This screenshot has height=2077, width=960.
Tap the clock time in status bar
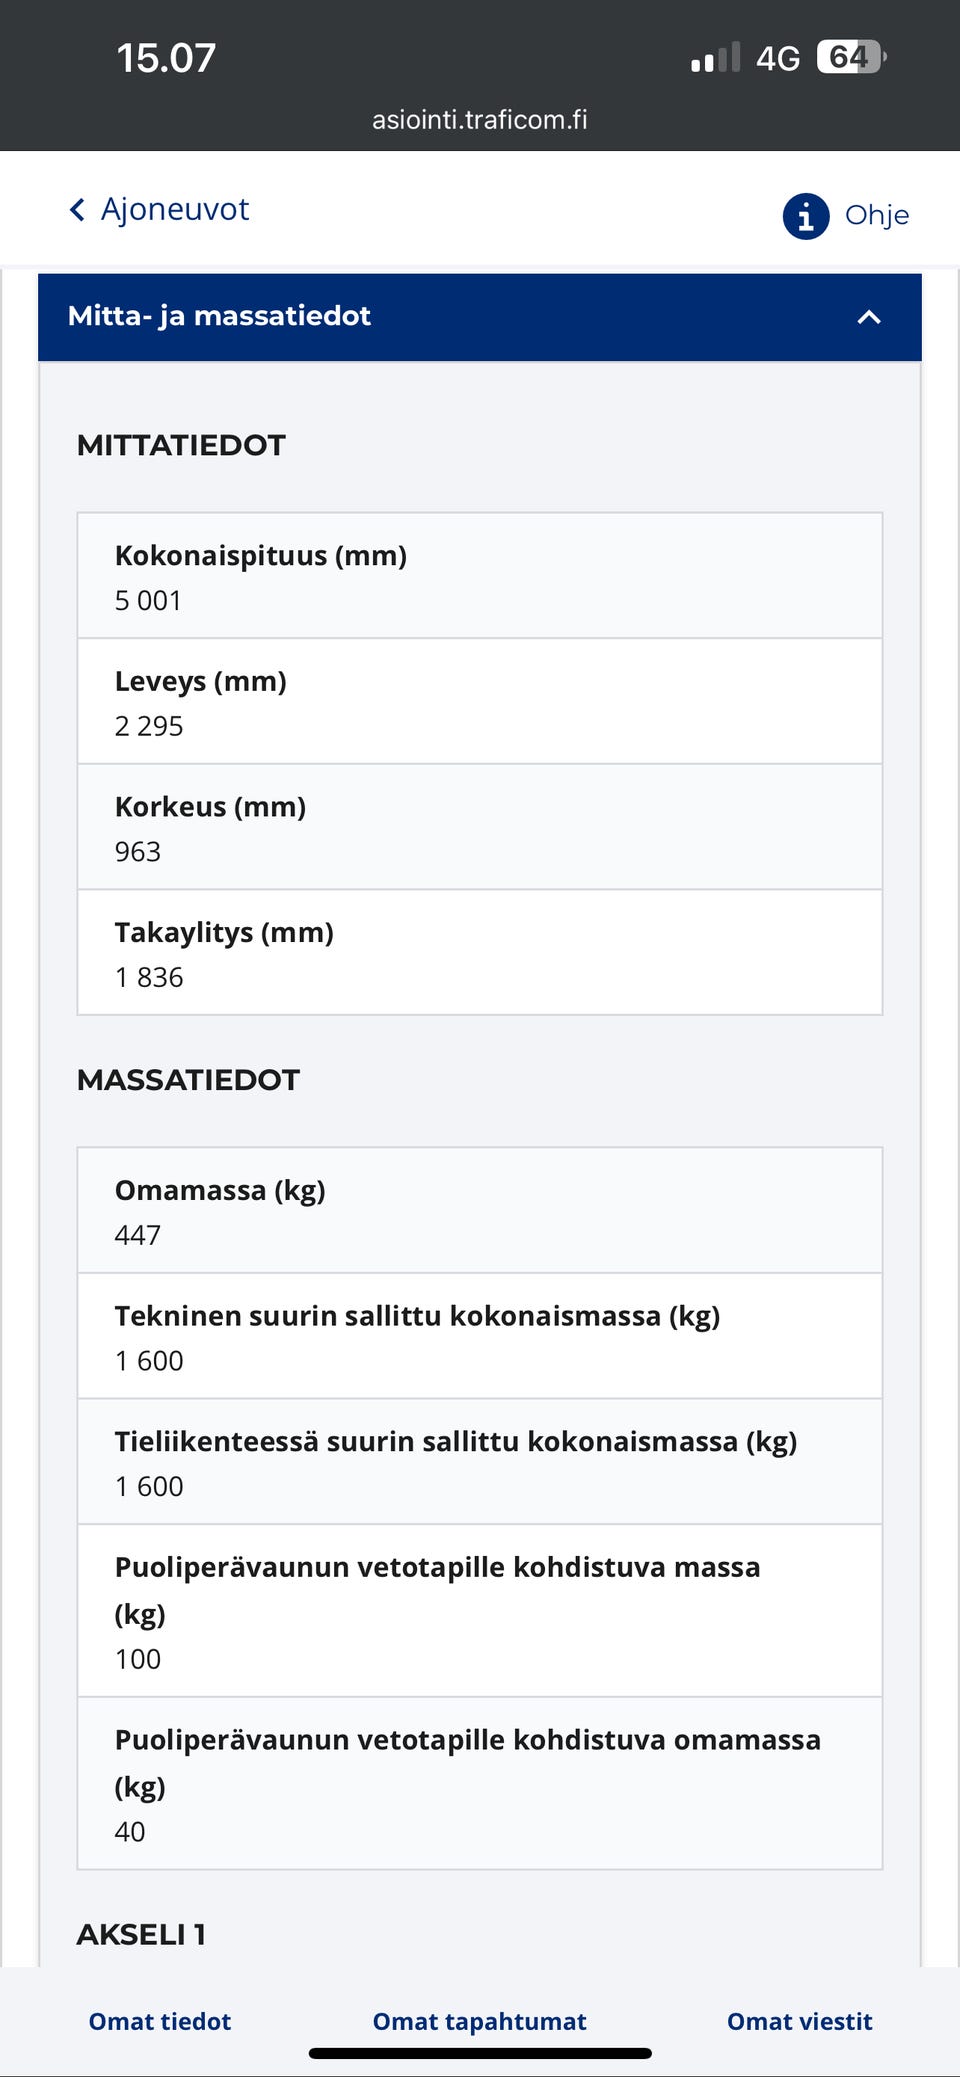point(166,58)
